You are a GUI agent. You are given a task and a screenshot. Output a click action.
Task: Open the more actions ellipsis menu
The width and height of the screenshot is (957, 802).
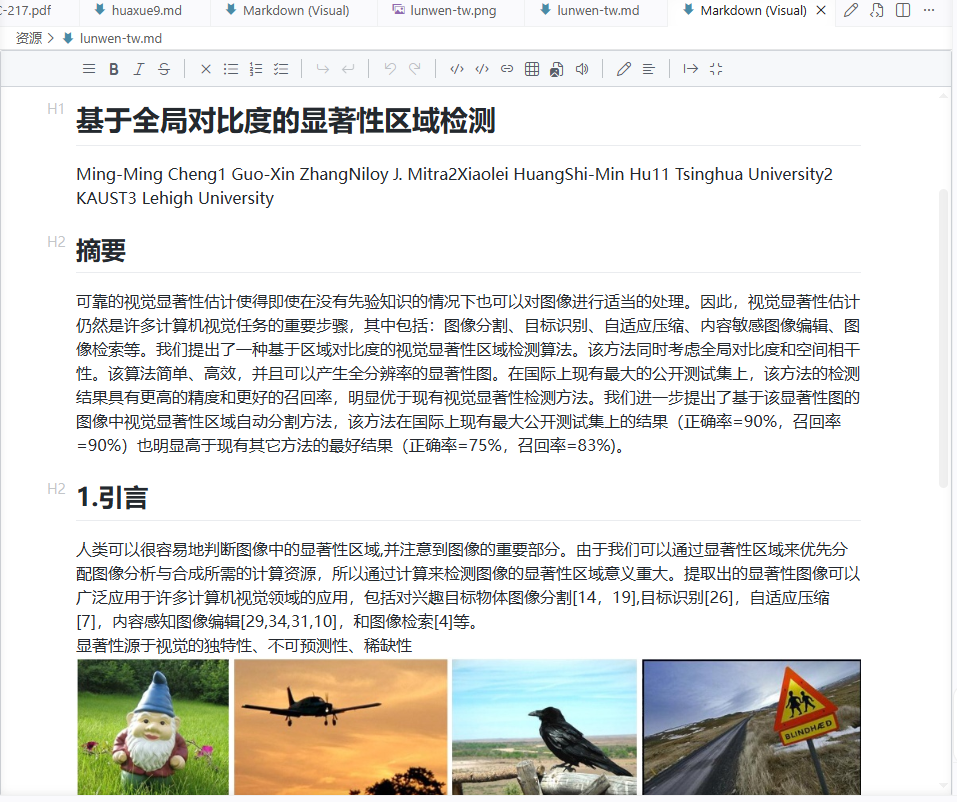coord(928,10)
